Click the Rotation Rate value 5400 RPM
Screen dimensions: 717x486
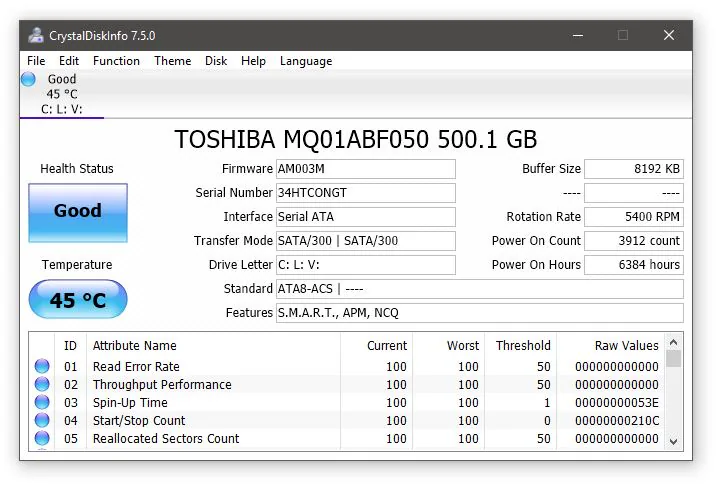(x=634, y=217)
